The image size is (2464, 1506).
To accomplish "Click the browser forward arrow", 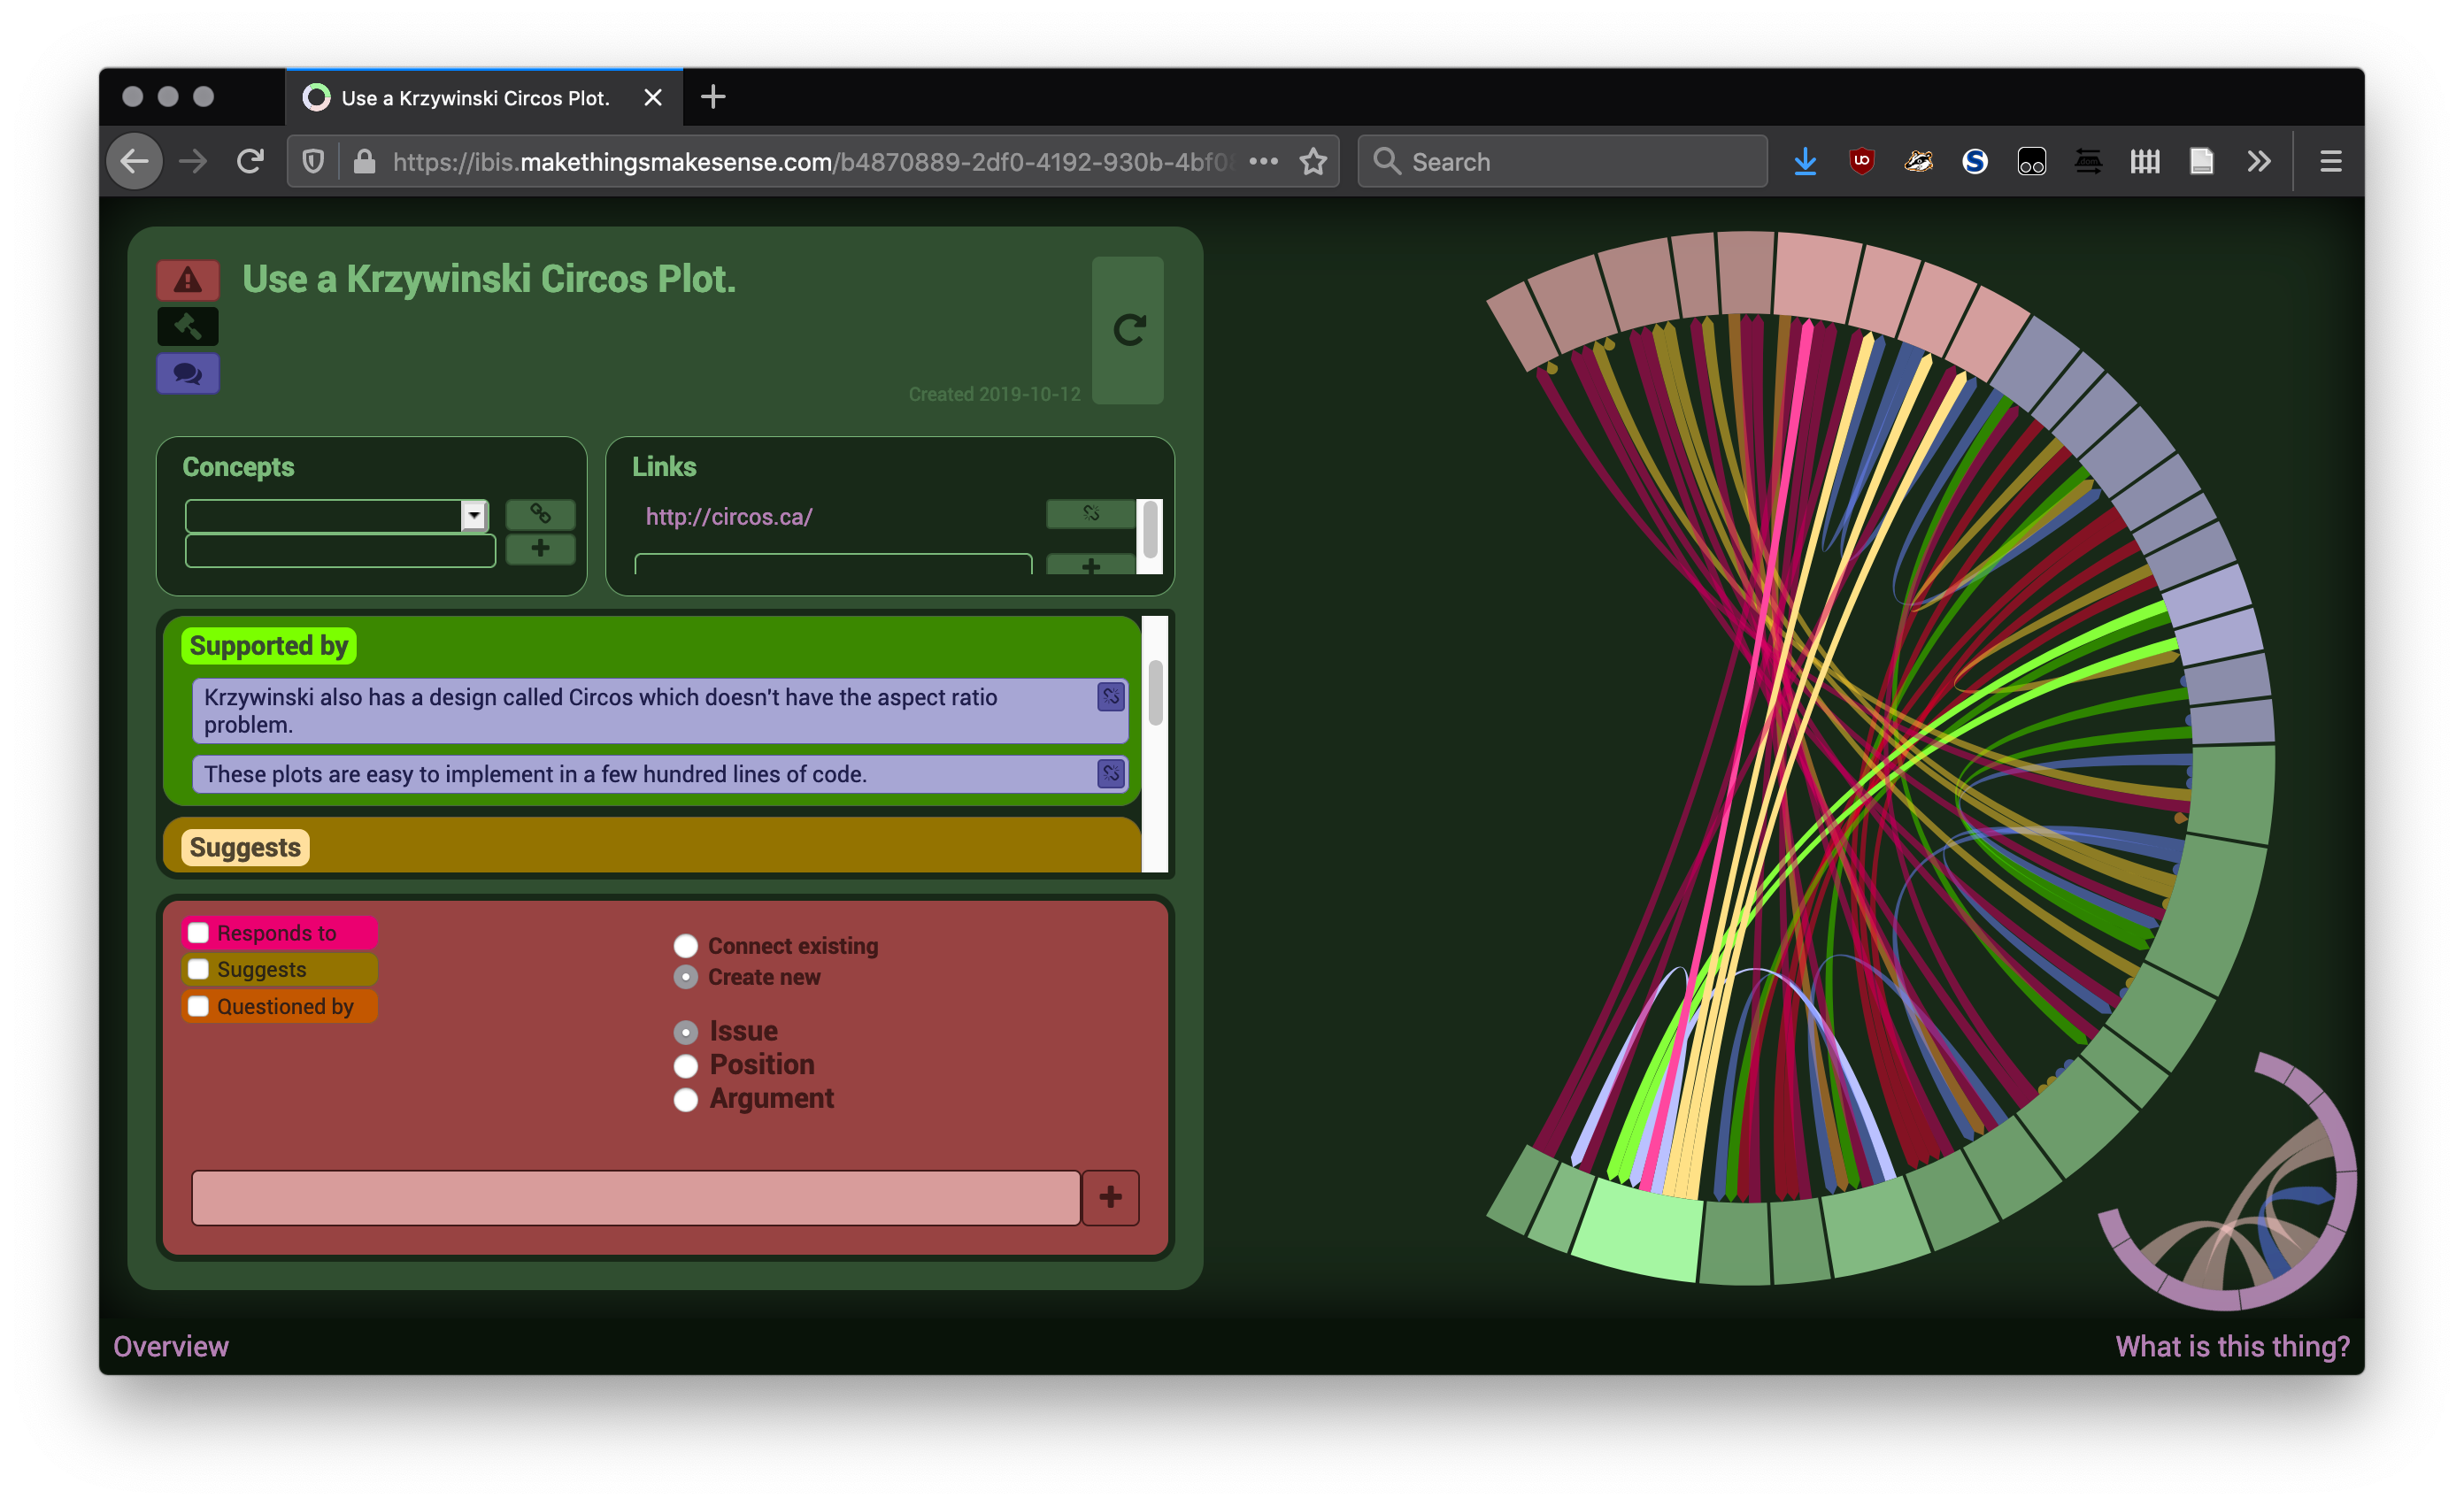I will tap(193, 161).
